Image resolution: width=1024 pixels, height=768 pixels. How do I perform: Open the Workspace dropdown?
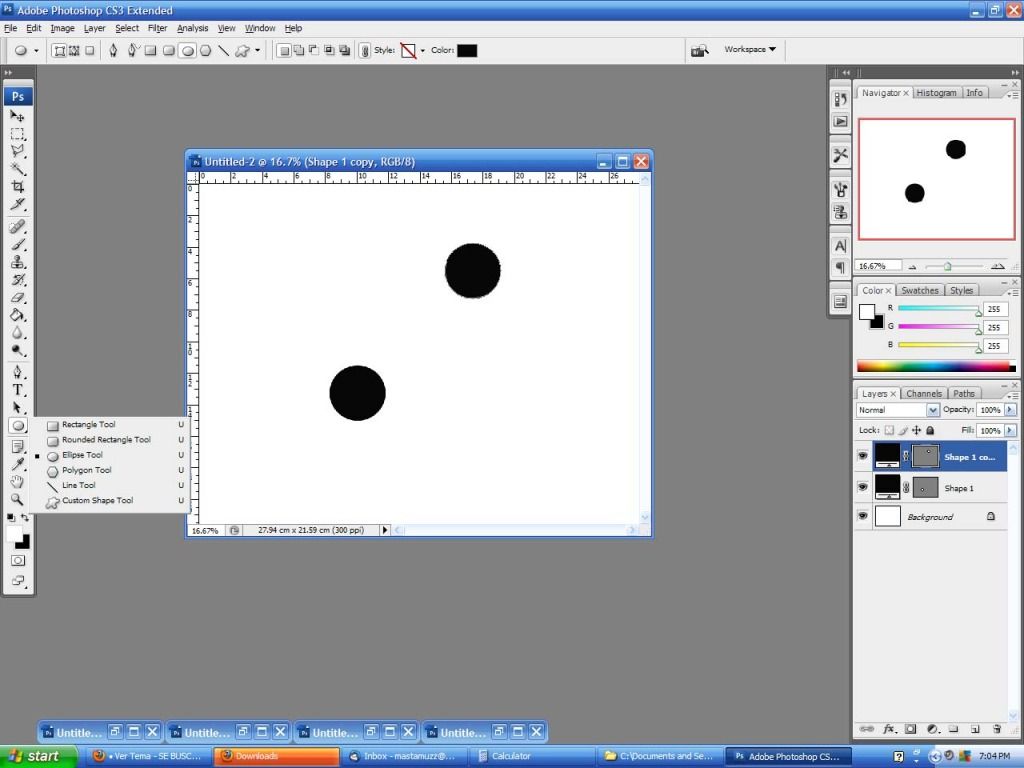[750, 50]
